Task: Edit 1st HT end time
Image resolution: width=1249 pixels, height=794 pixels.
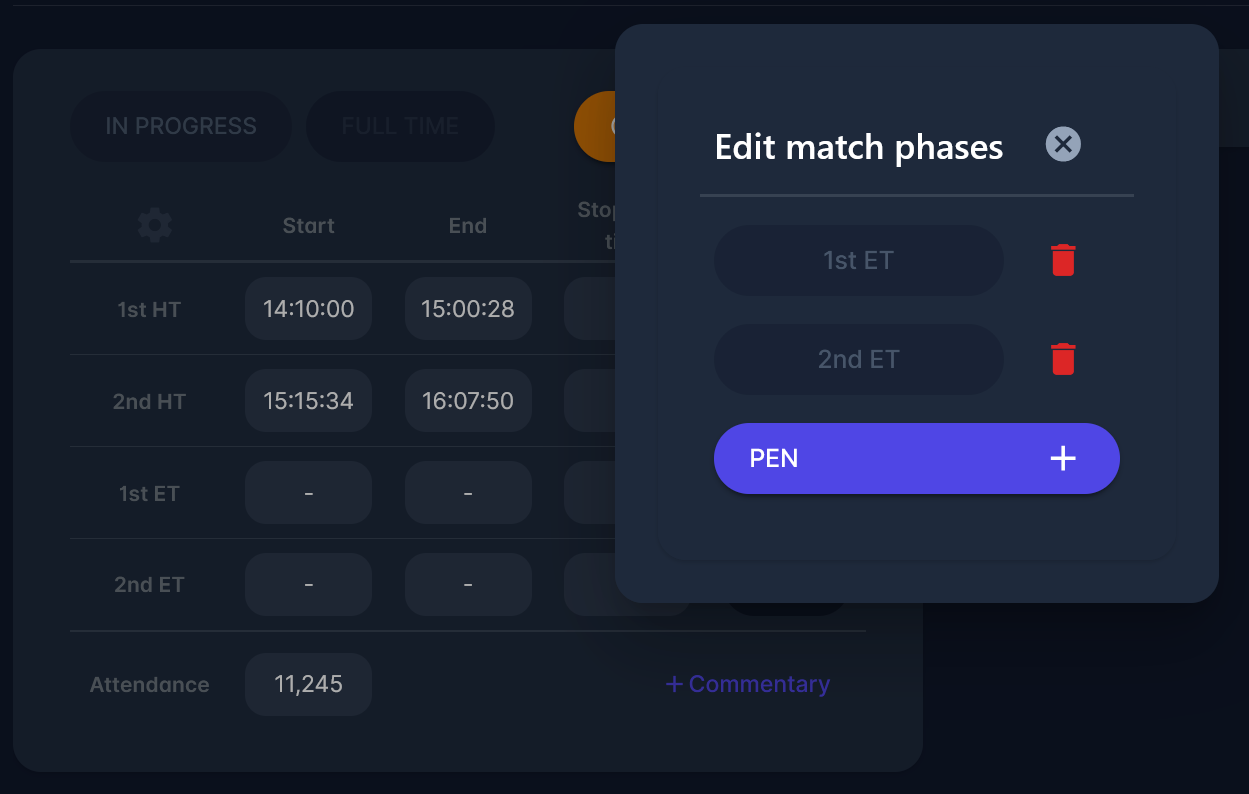Action: point(468,309)
